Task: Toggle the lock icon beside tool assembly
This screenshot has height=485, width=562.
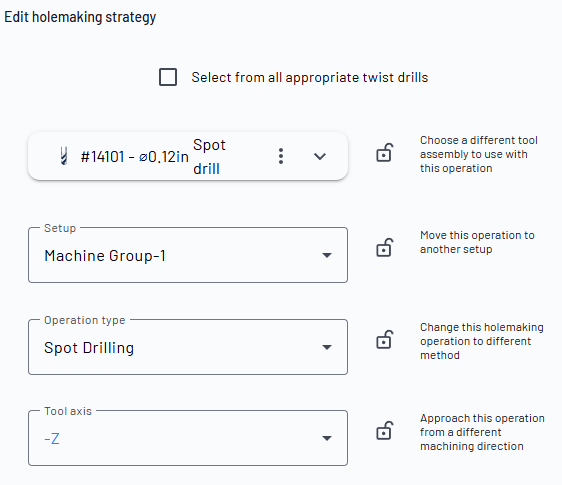Action: tap(385, 153)
